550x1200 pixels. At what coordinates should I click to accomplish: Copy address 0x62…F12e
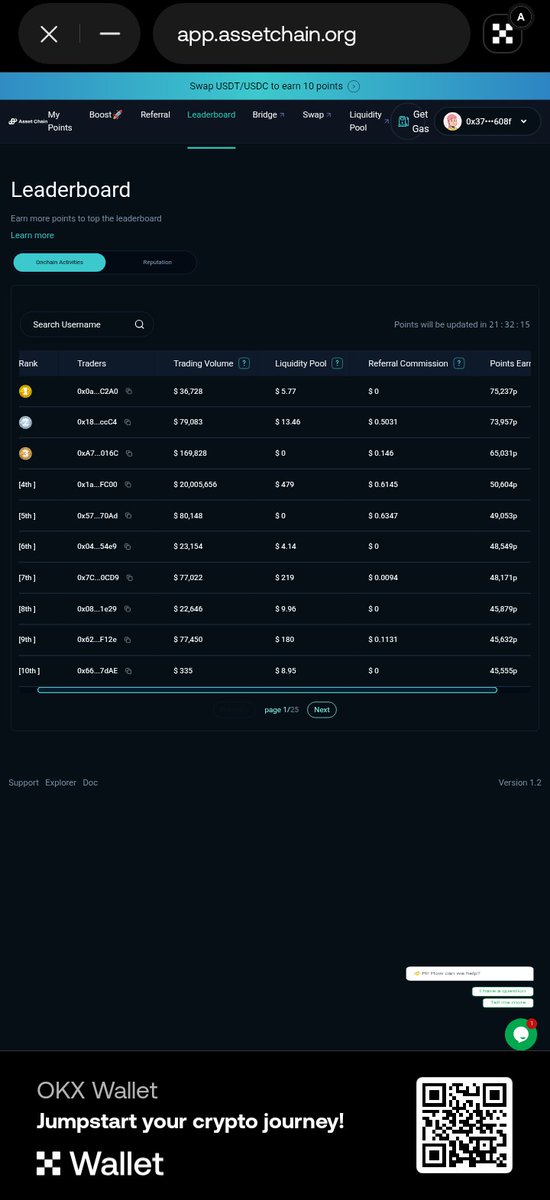(x=128, y=639)
